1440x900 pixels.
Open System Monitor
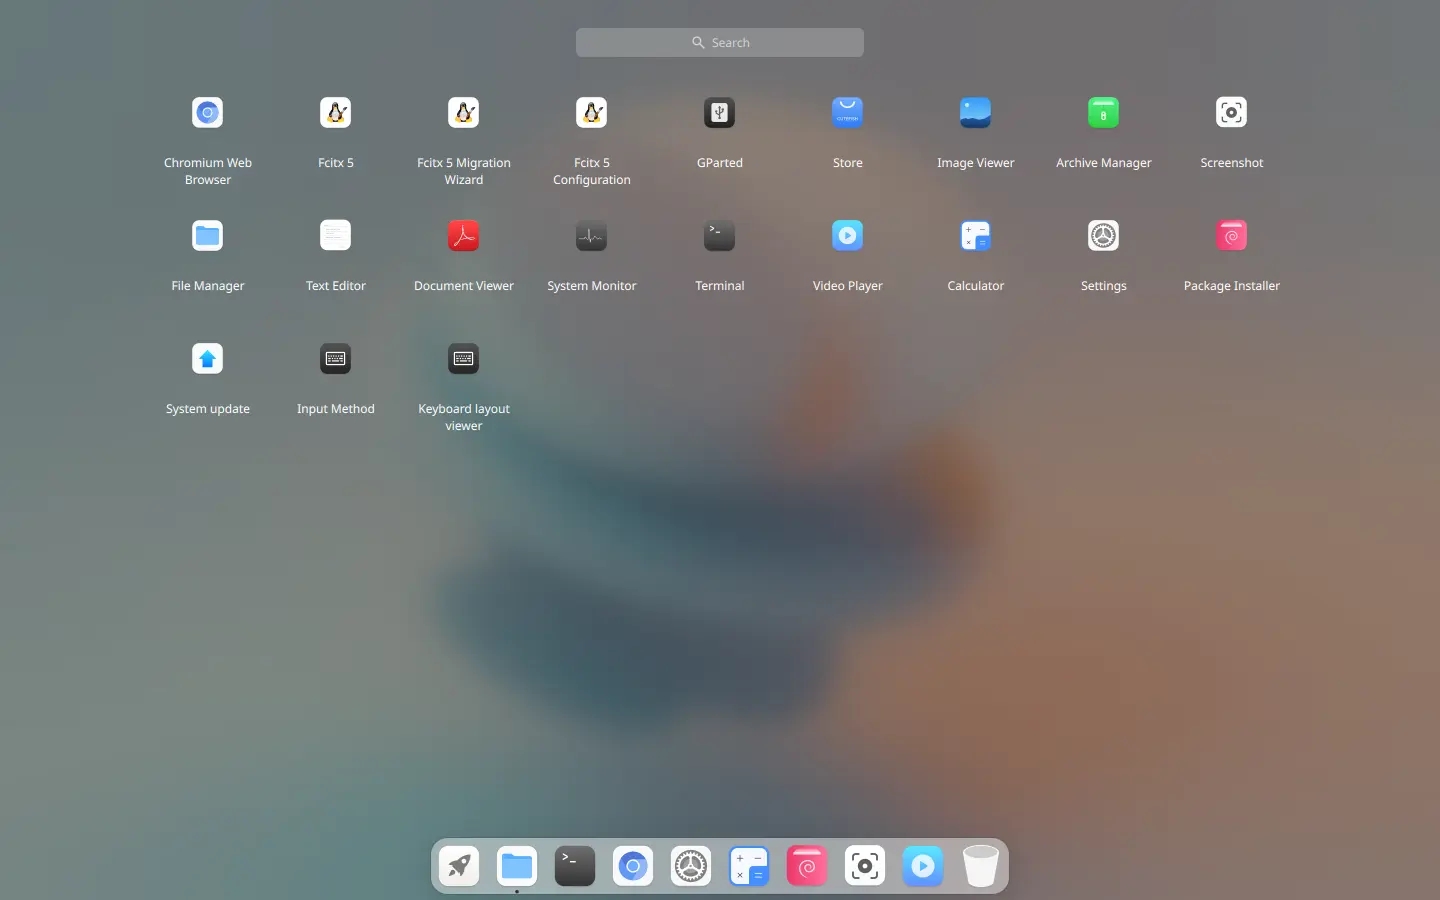591,236
